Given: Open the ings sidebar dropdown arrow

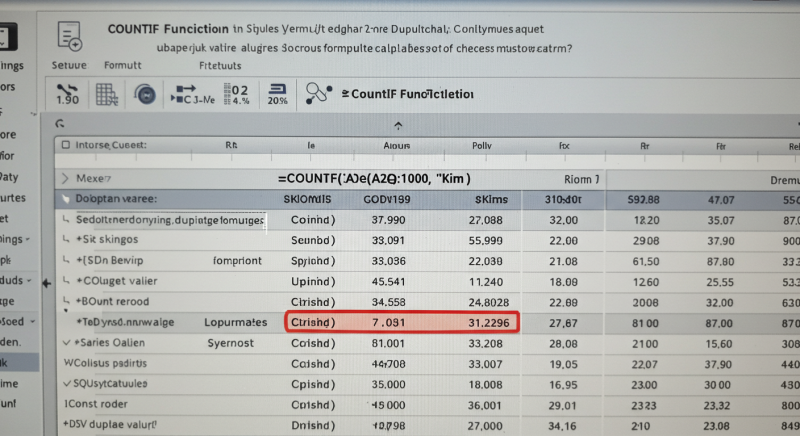Looking at the screenshot, I should coord(27,239).
